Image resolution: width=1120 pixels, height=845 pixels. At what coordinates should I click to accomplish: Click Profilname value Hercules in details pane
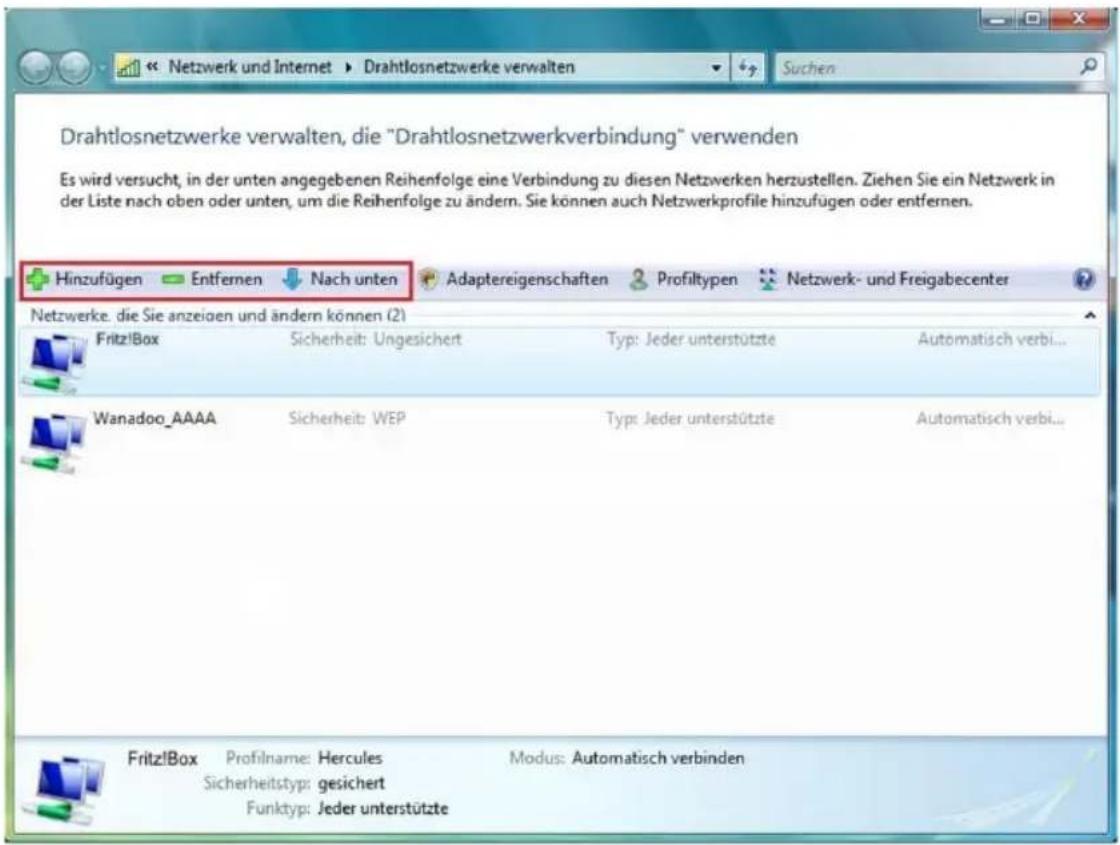[x=350, y=758]
